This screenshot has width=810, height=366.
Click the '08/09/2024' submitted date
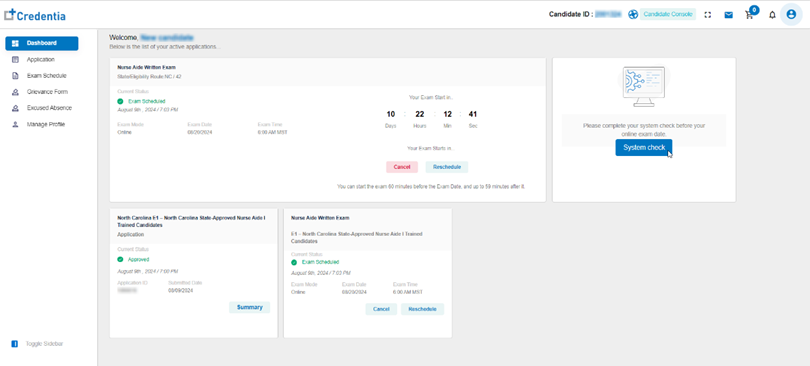(x=180, y=291)
